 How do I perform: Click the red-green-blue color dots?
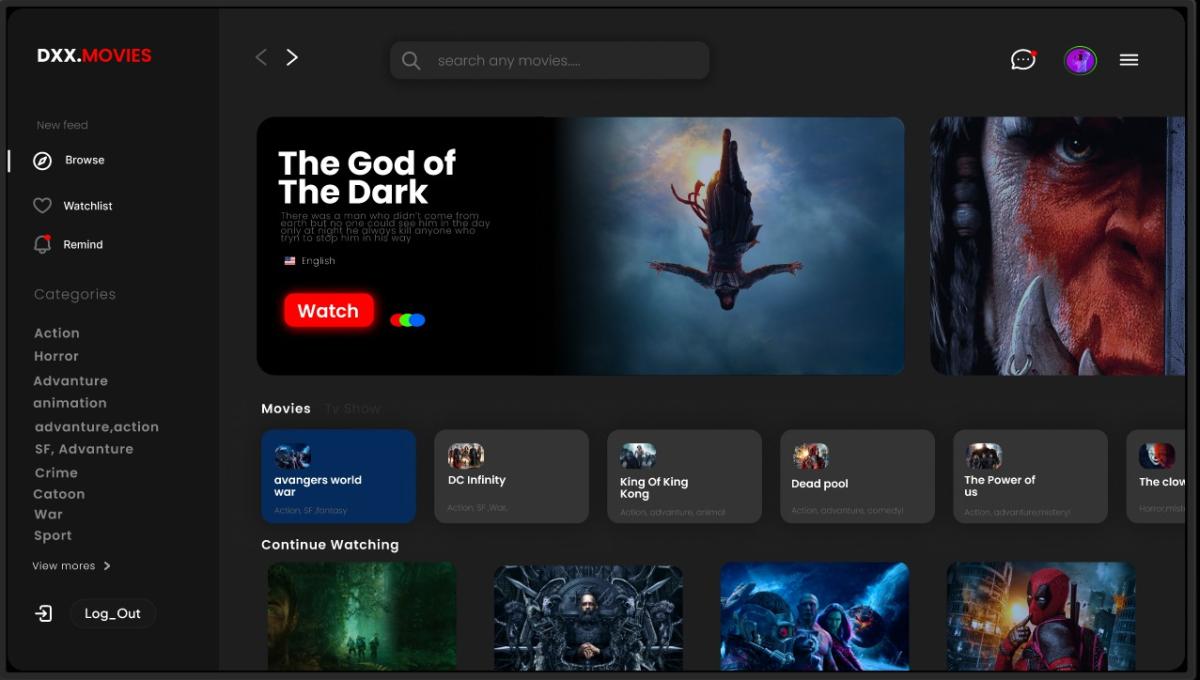tap(408, 320)
